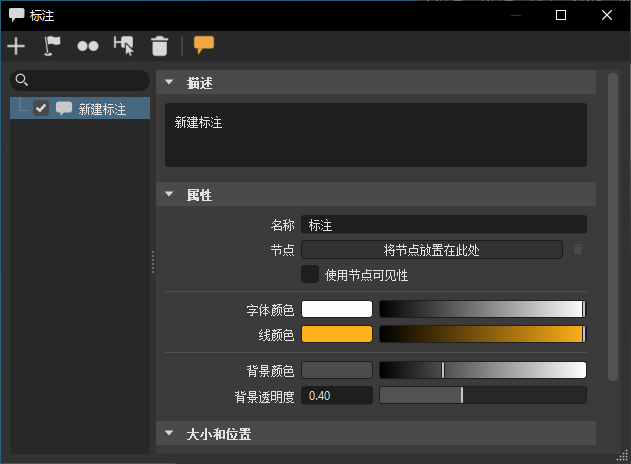Image resolution: width=631 pixels, height=464 pixels.
Task: Close the 标注 window
Action: pos(607,15)
